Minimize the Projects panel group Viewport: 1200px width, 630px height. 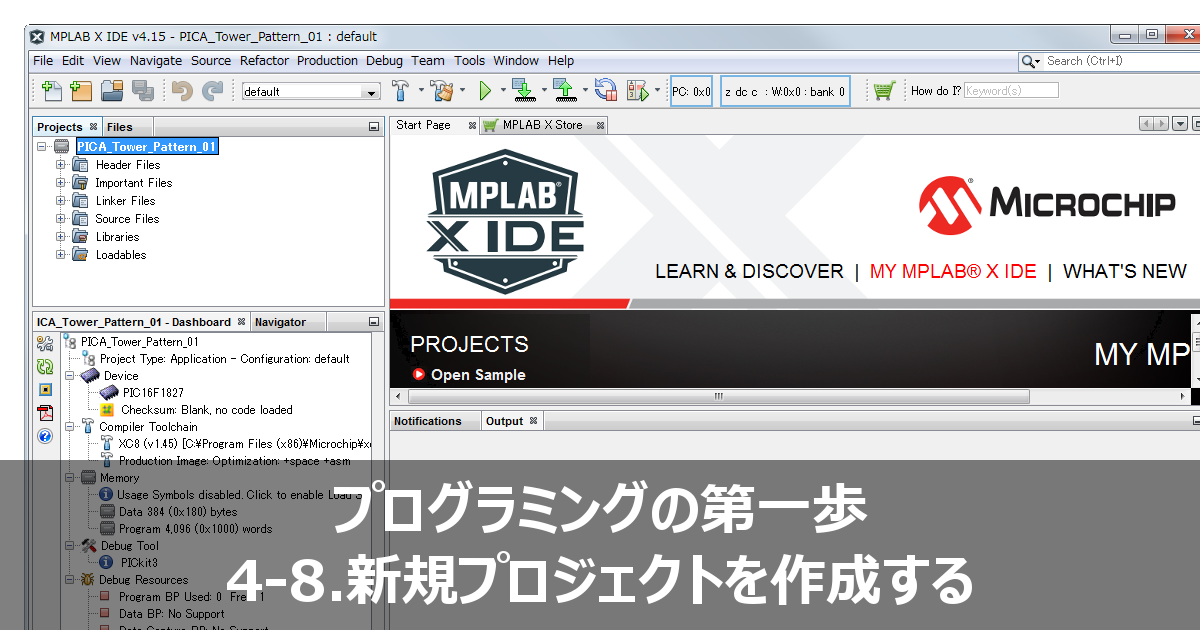click(374, 127)
